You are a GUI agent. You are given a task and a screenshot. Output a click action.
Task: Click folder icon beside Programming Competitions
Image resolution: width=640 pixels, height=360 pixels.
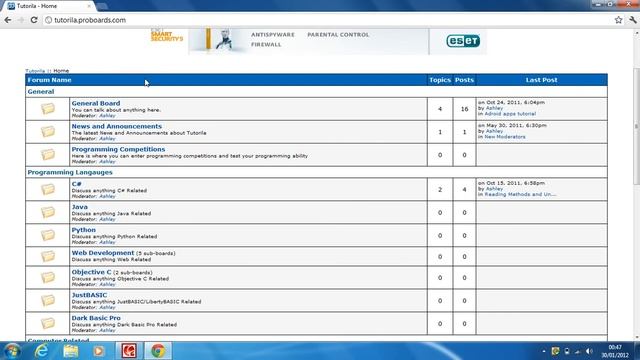tap(48, 154)
